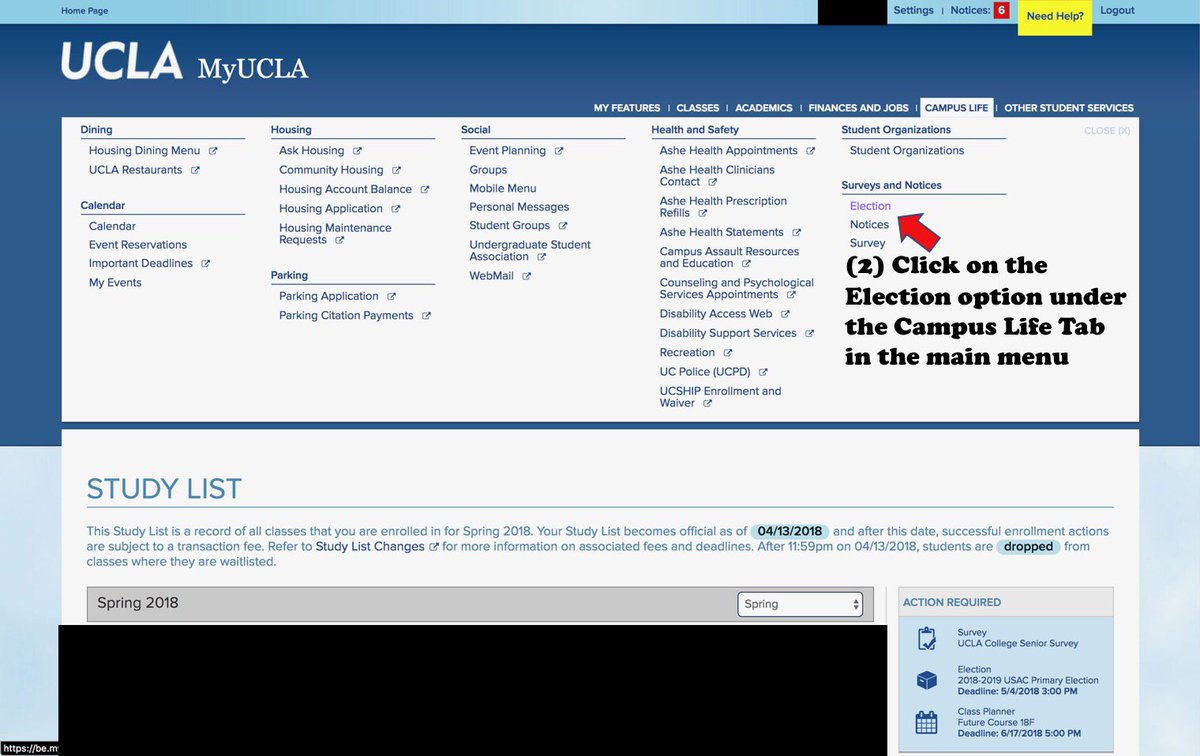Click external link icon beside WebMail

[x=526, y=276]
